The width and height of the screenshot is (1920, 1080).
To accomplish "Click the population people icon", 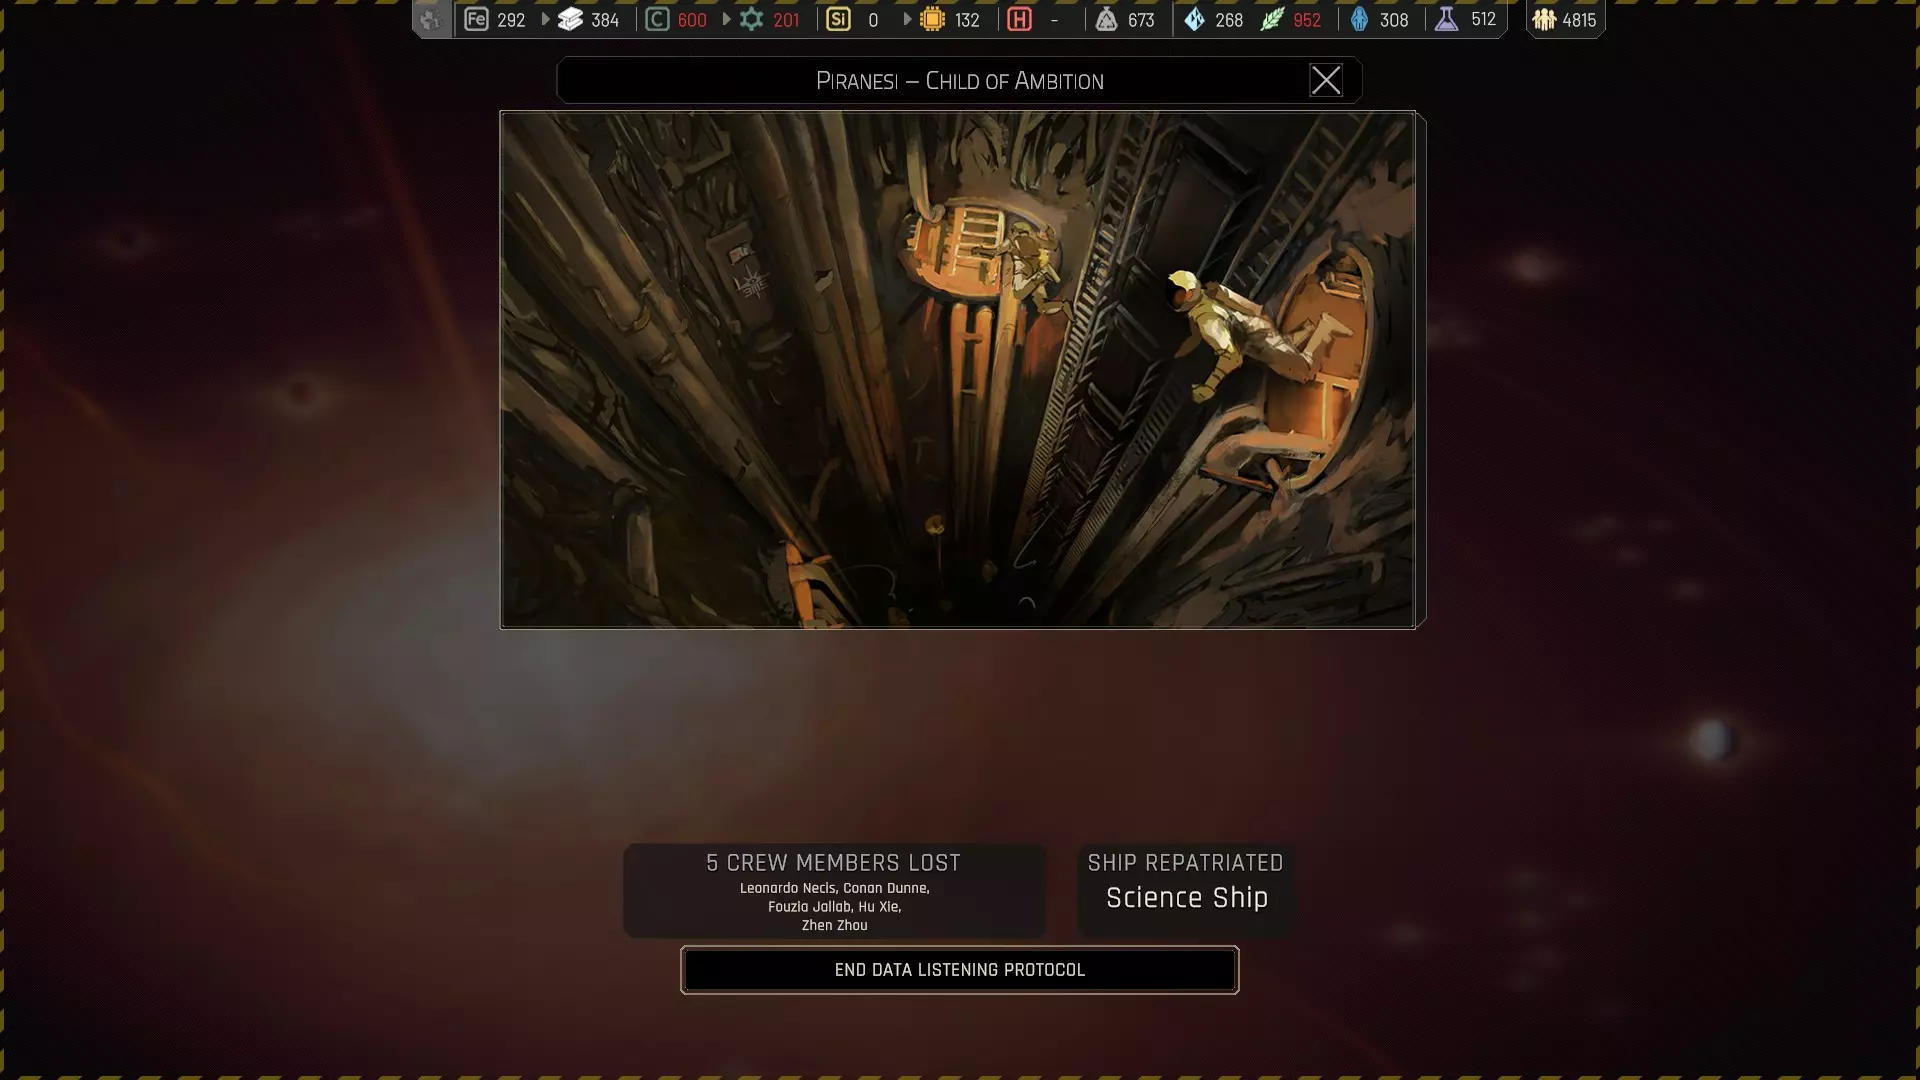I will pyautogui.click(x=1544, y=19).
